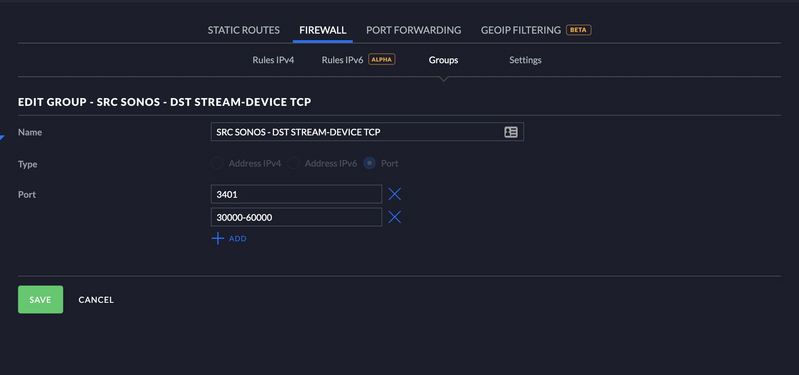
Task: Open the firewall Settings sub-tab
Action: [x=525, y=60]
